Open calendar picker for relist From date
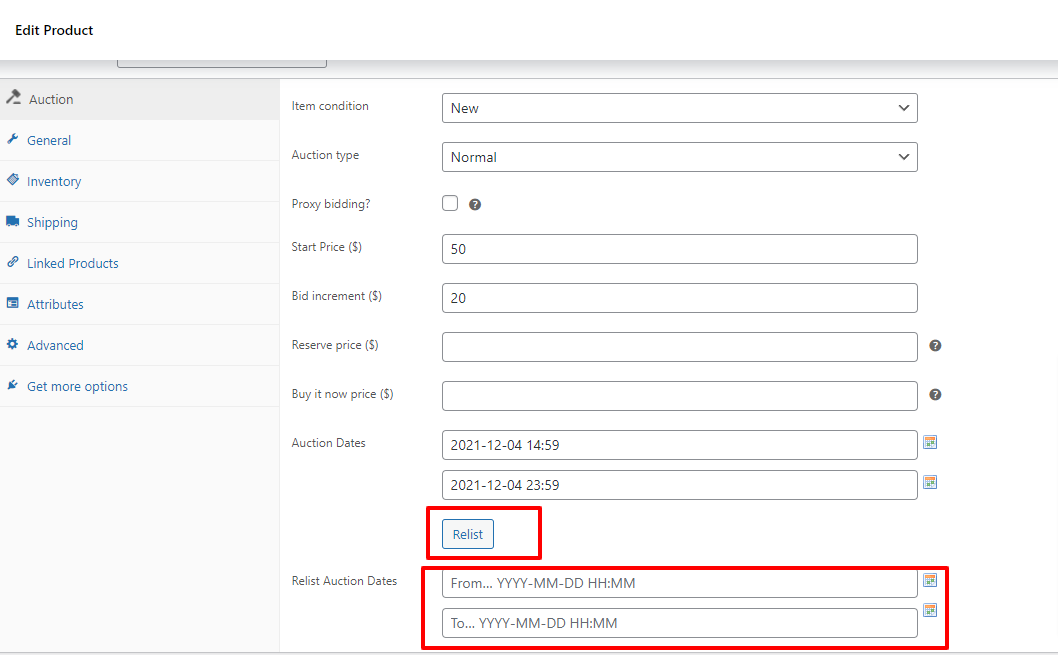1058x655 pixels. point(929,580)
